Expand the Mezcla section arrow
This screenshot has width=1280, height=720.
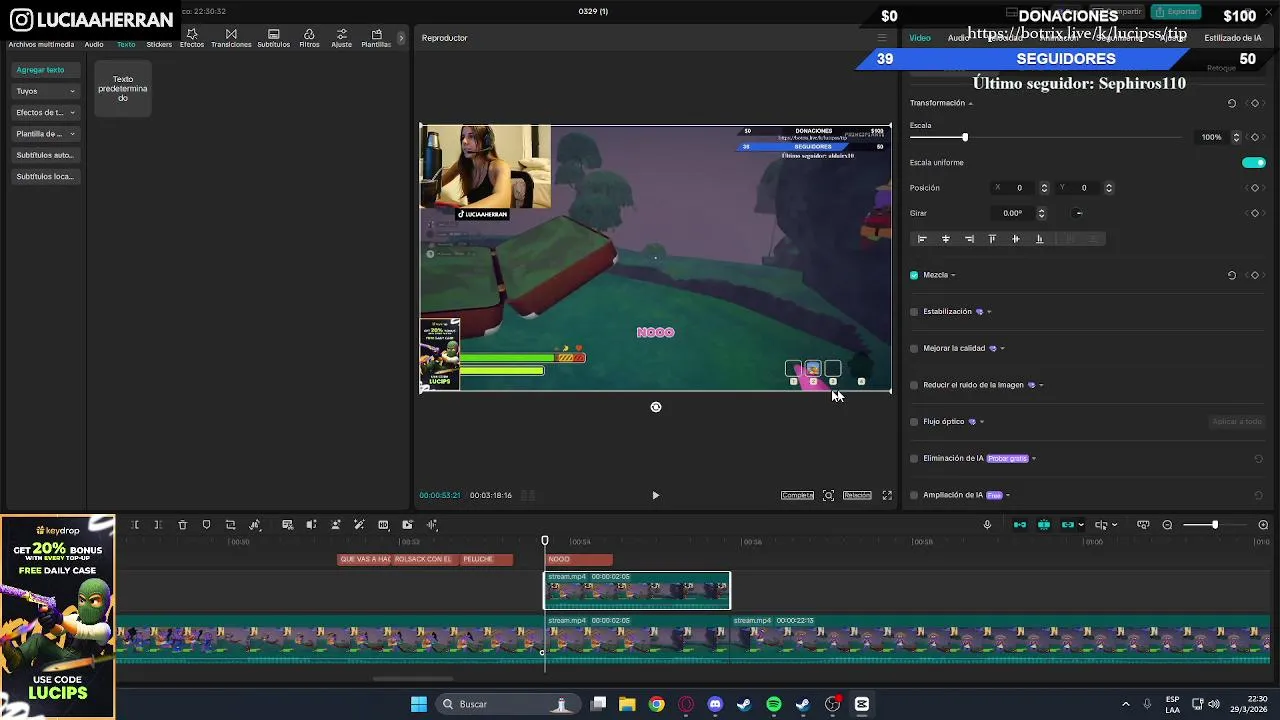[x=953, y=275]
